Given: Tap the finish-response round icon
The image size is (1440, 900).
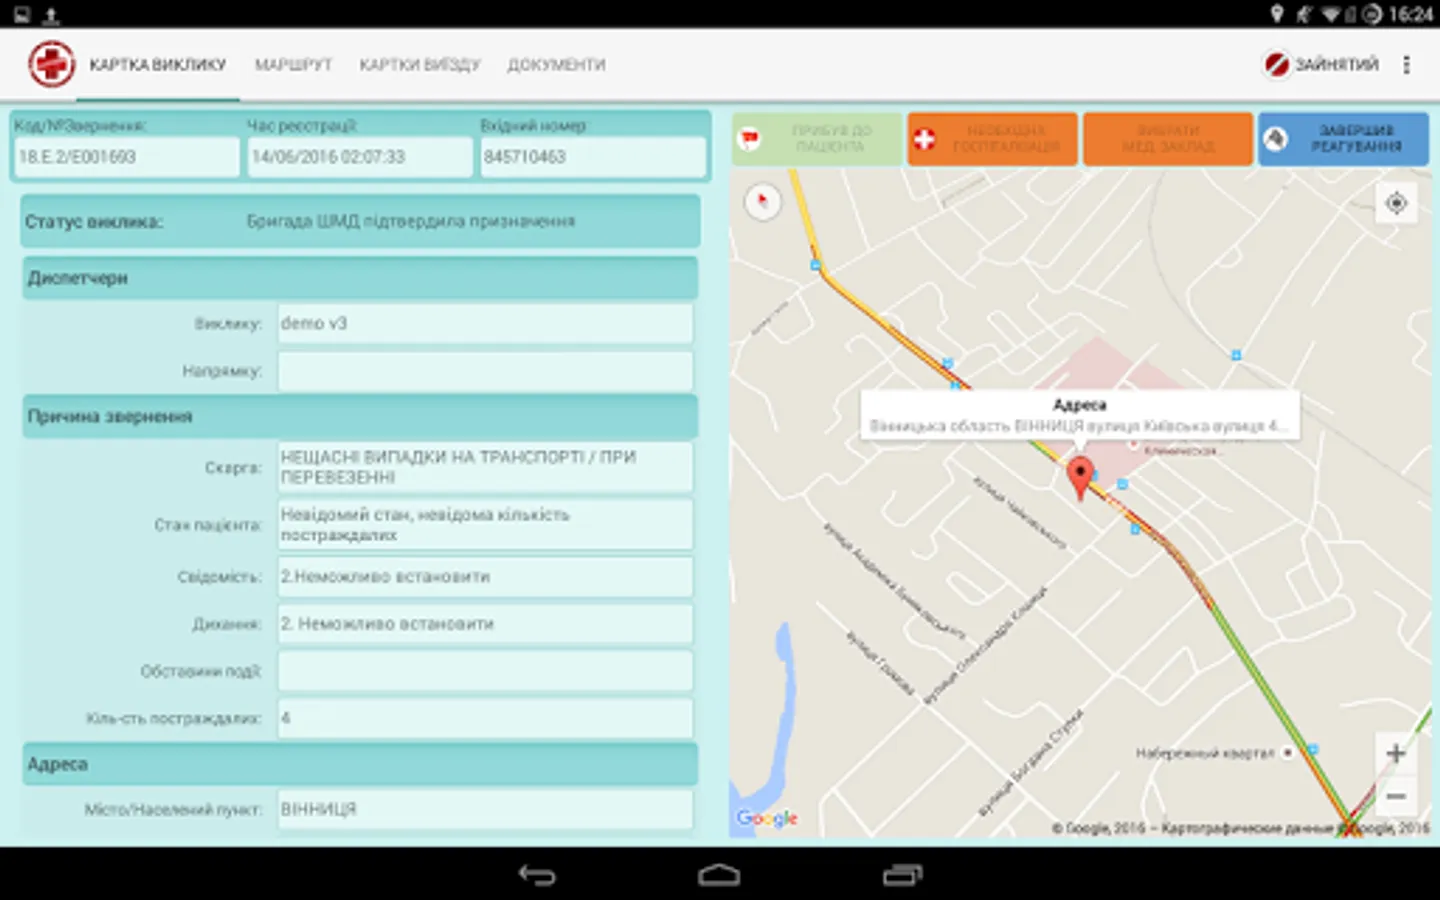Looking at the screenshot, I should pyautogui.click(x=1275, y=139).
